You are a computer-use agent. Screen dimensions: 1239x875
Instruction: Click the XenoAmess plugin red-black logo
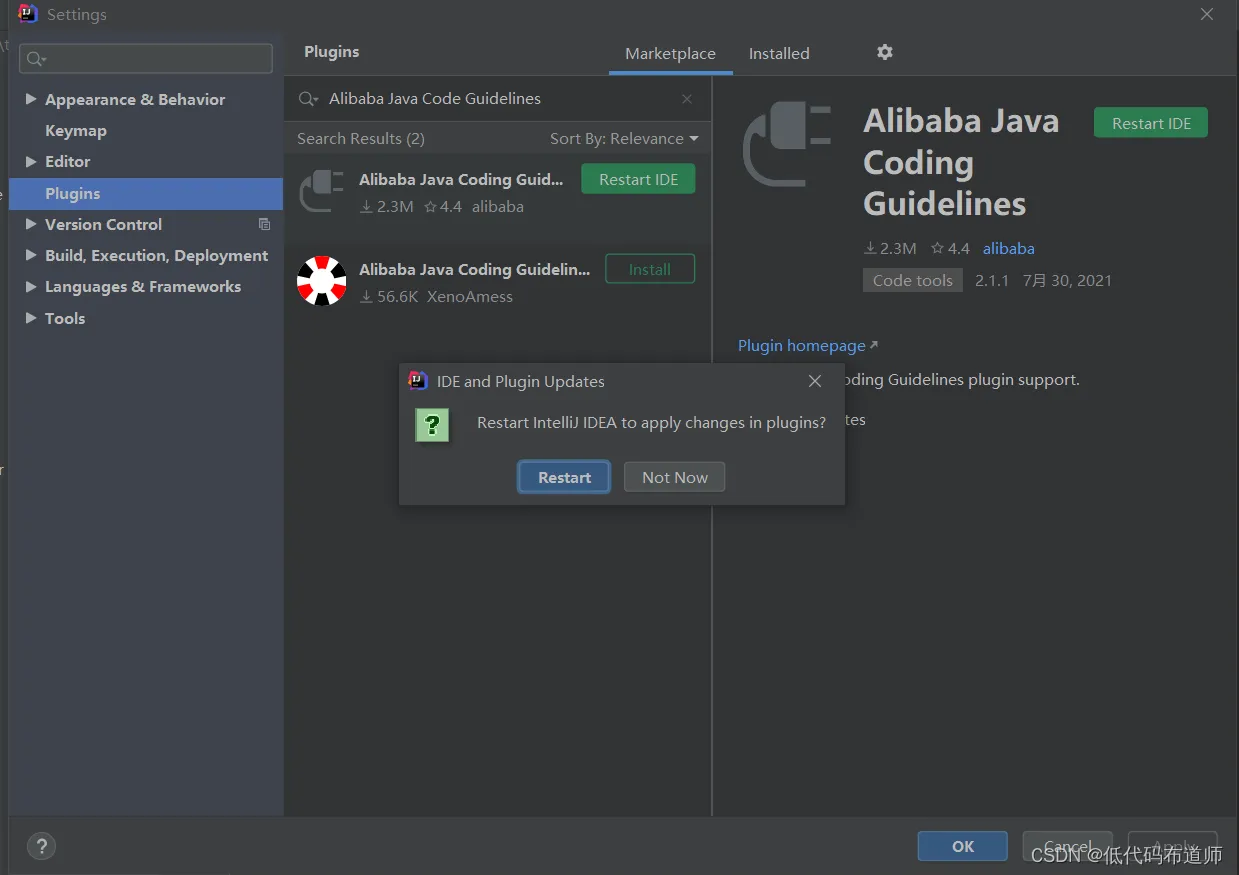point(322,281)
